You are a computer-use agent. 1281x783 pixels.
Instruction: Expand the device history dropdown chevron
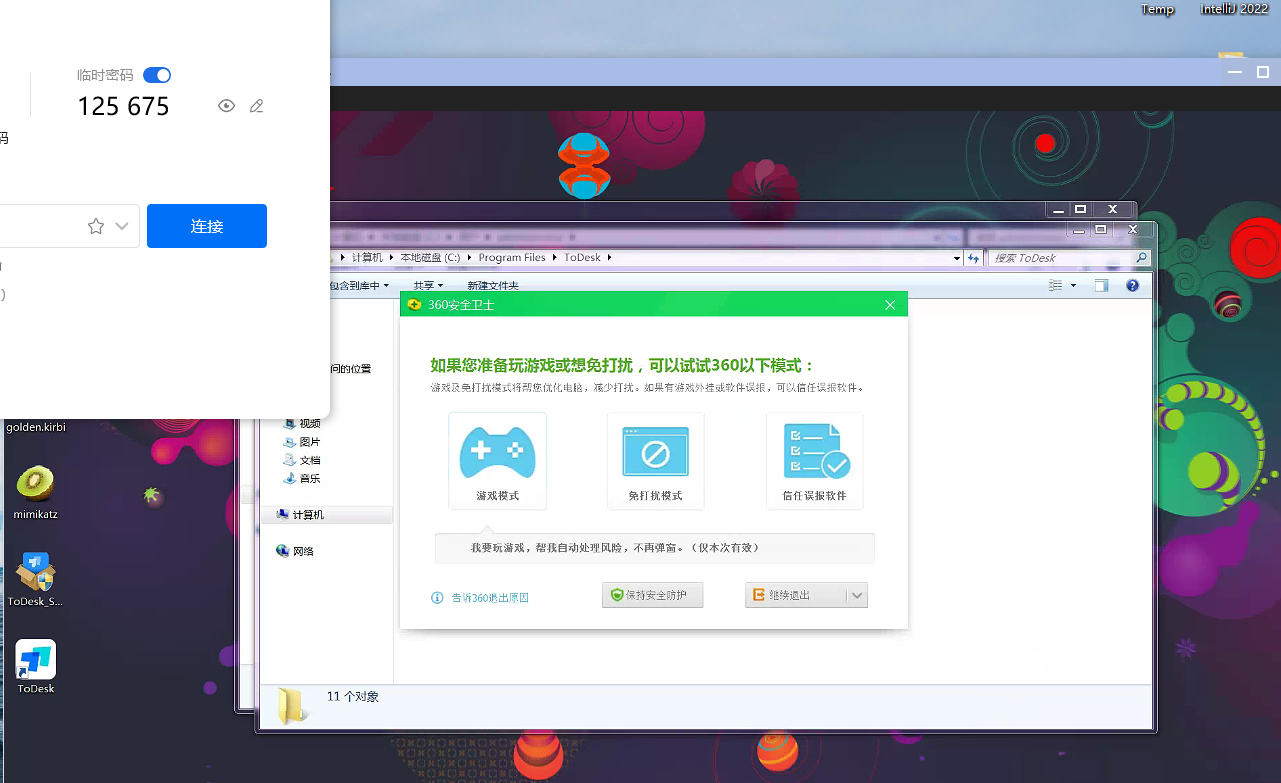tap(122, 226)
